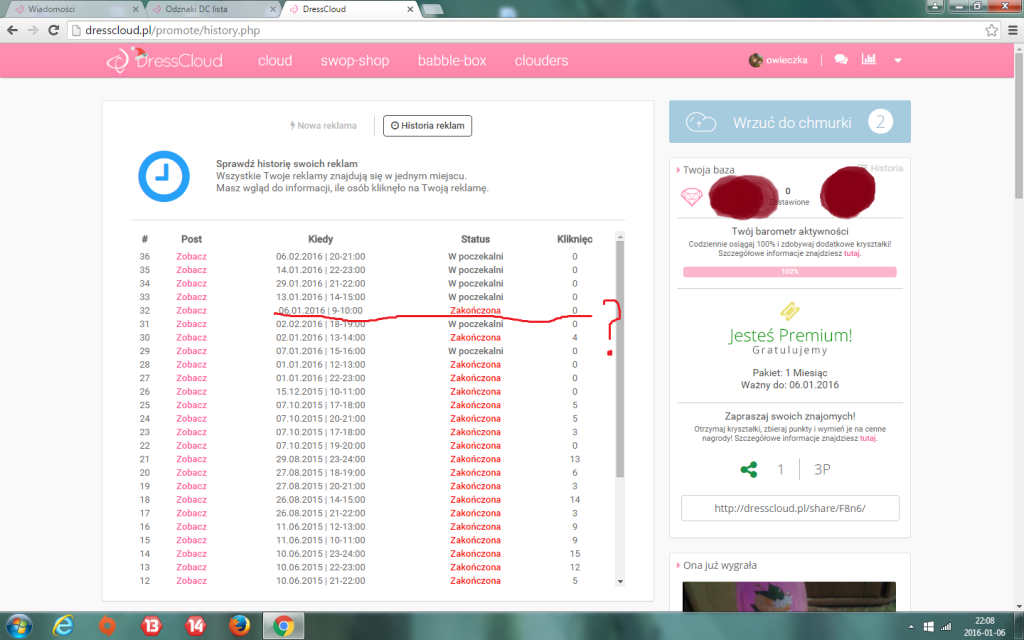The image size is (1024, 640).
Task: Click the green share icon
Action: (748, 468)
